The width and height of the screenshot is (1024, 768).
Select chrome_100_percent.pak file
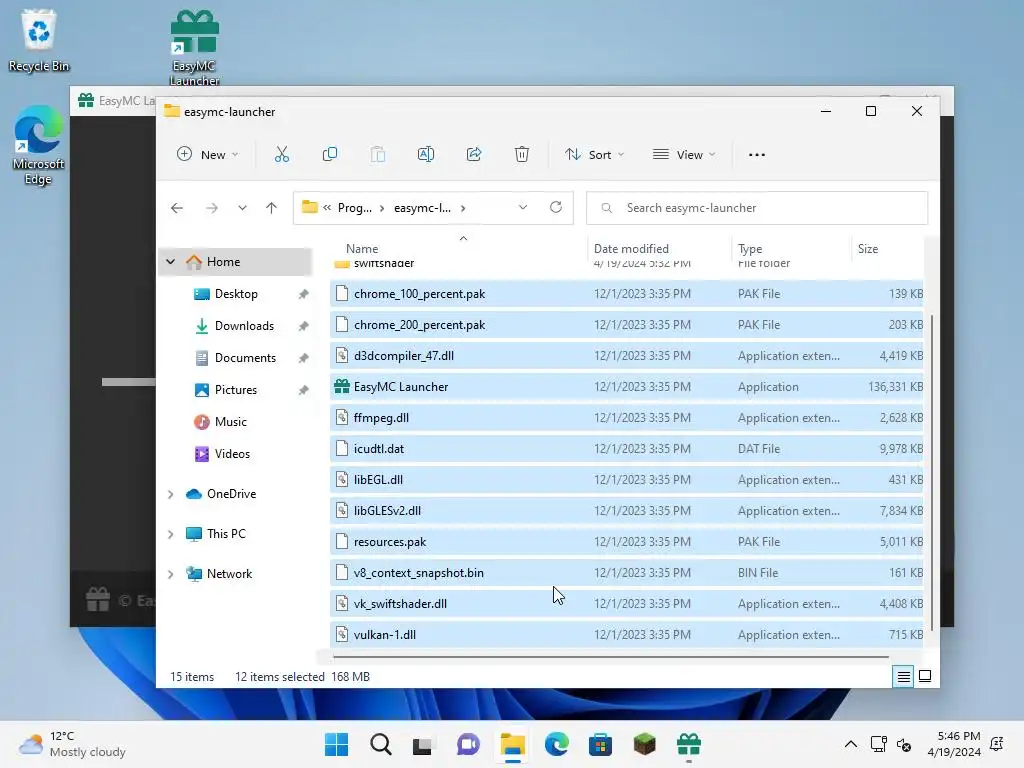(626, 294)
